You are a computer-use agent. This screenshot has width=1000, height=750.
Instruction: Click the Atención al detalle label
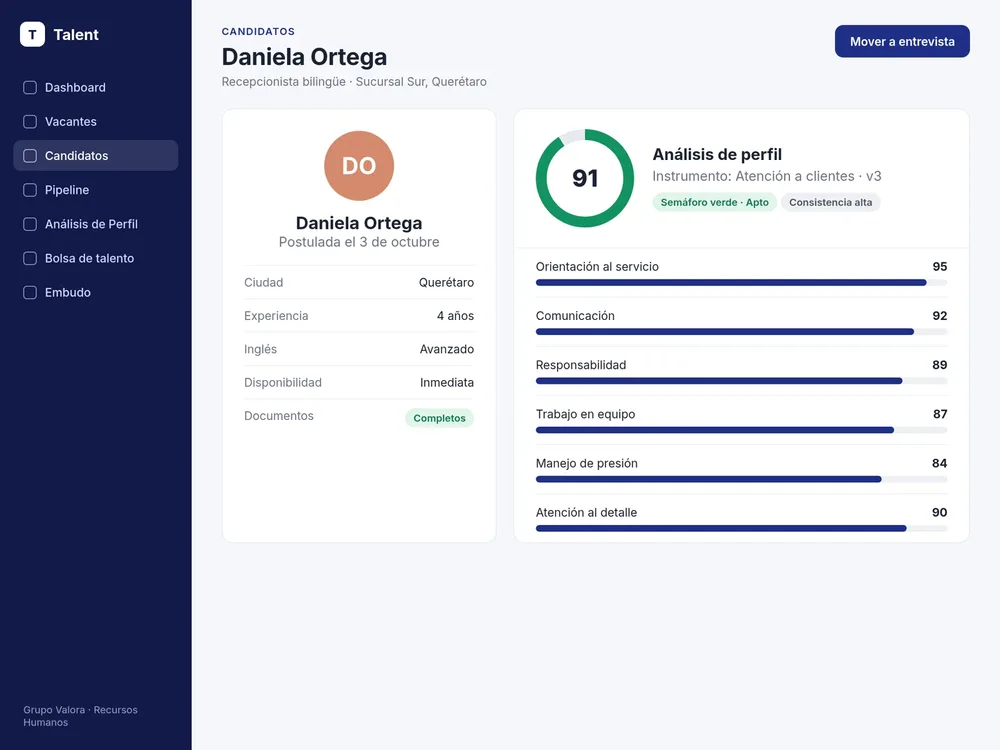tap(586, 512)
